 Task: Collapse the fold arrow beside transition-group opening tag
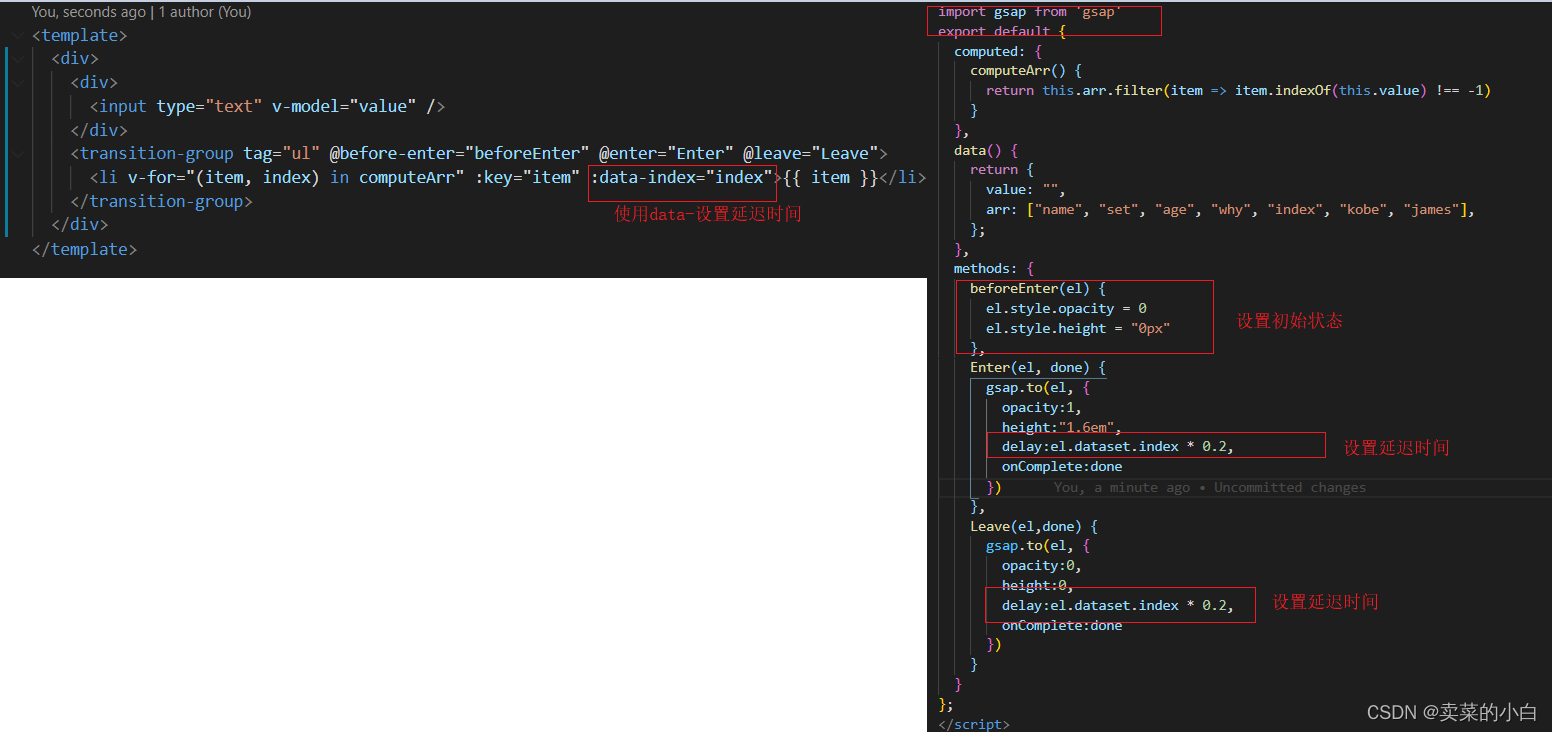click(x=19, y=154)
